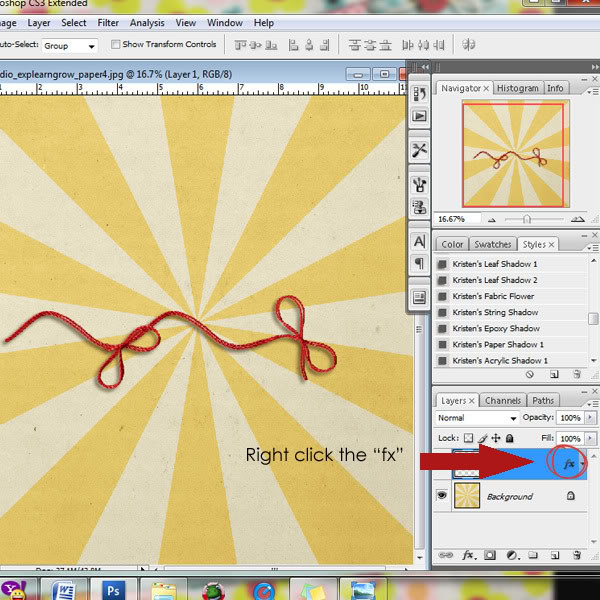The image size is (600, 600).
Task: Click Clear Style icon in Styles panel
Action: tap(530, 374)
